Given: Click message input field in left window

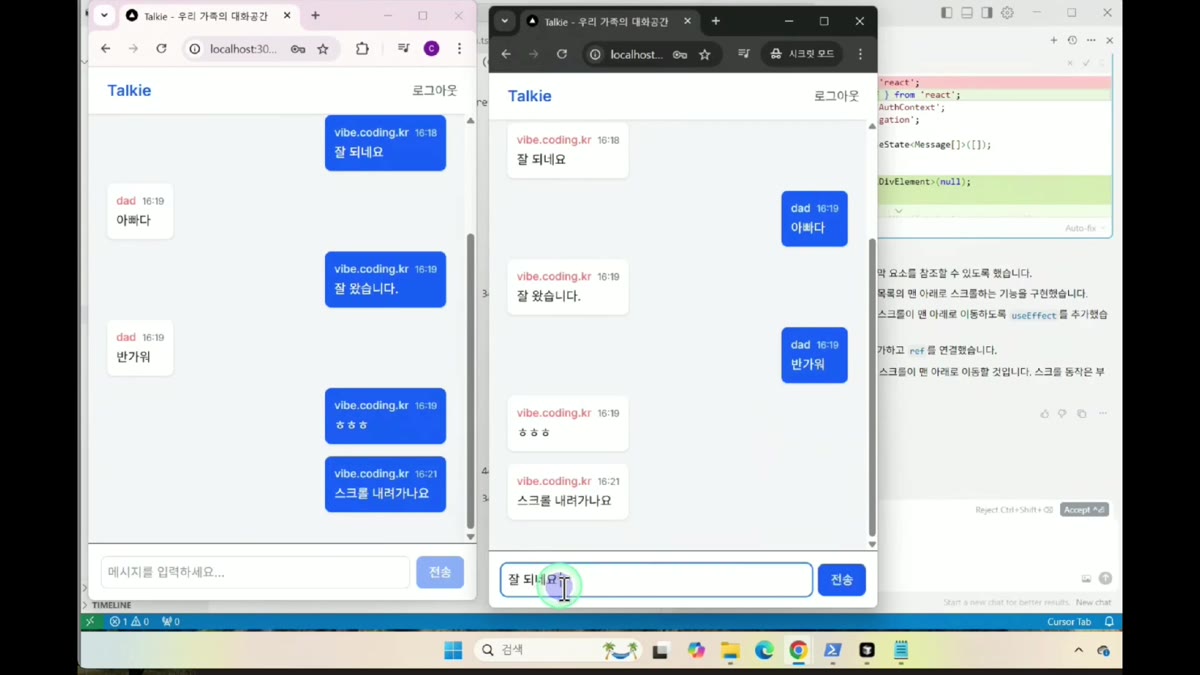Looking at the screenshot, I should click(x=255, y=572).
